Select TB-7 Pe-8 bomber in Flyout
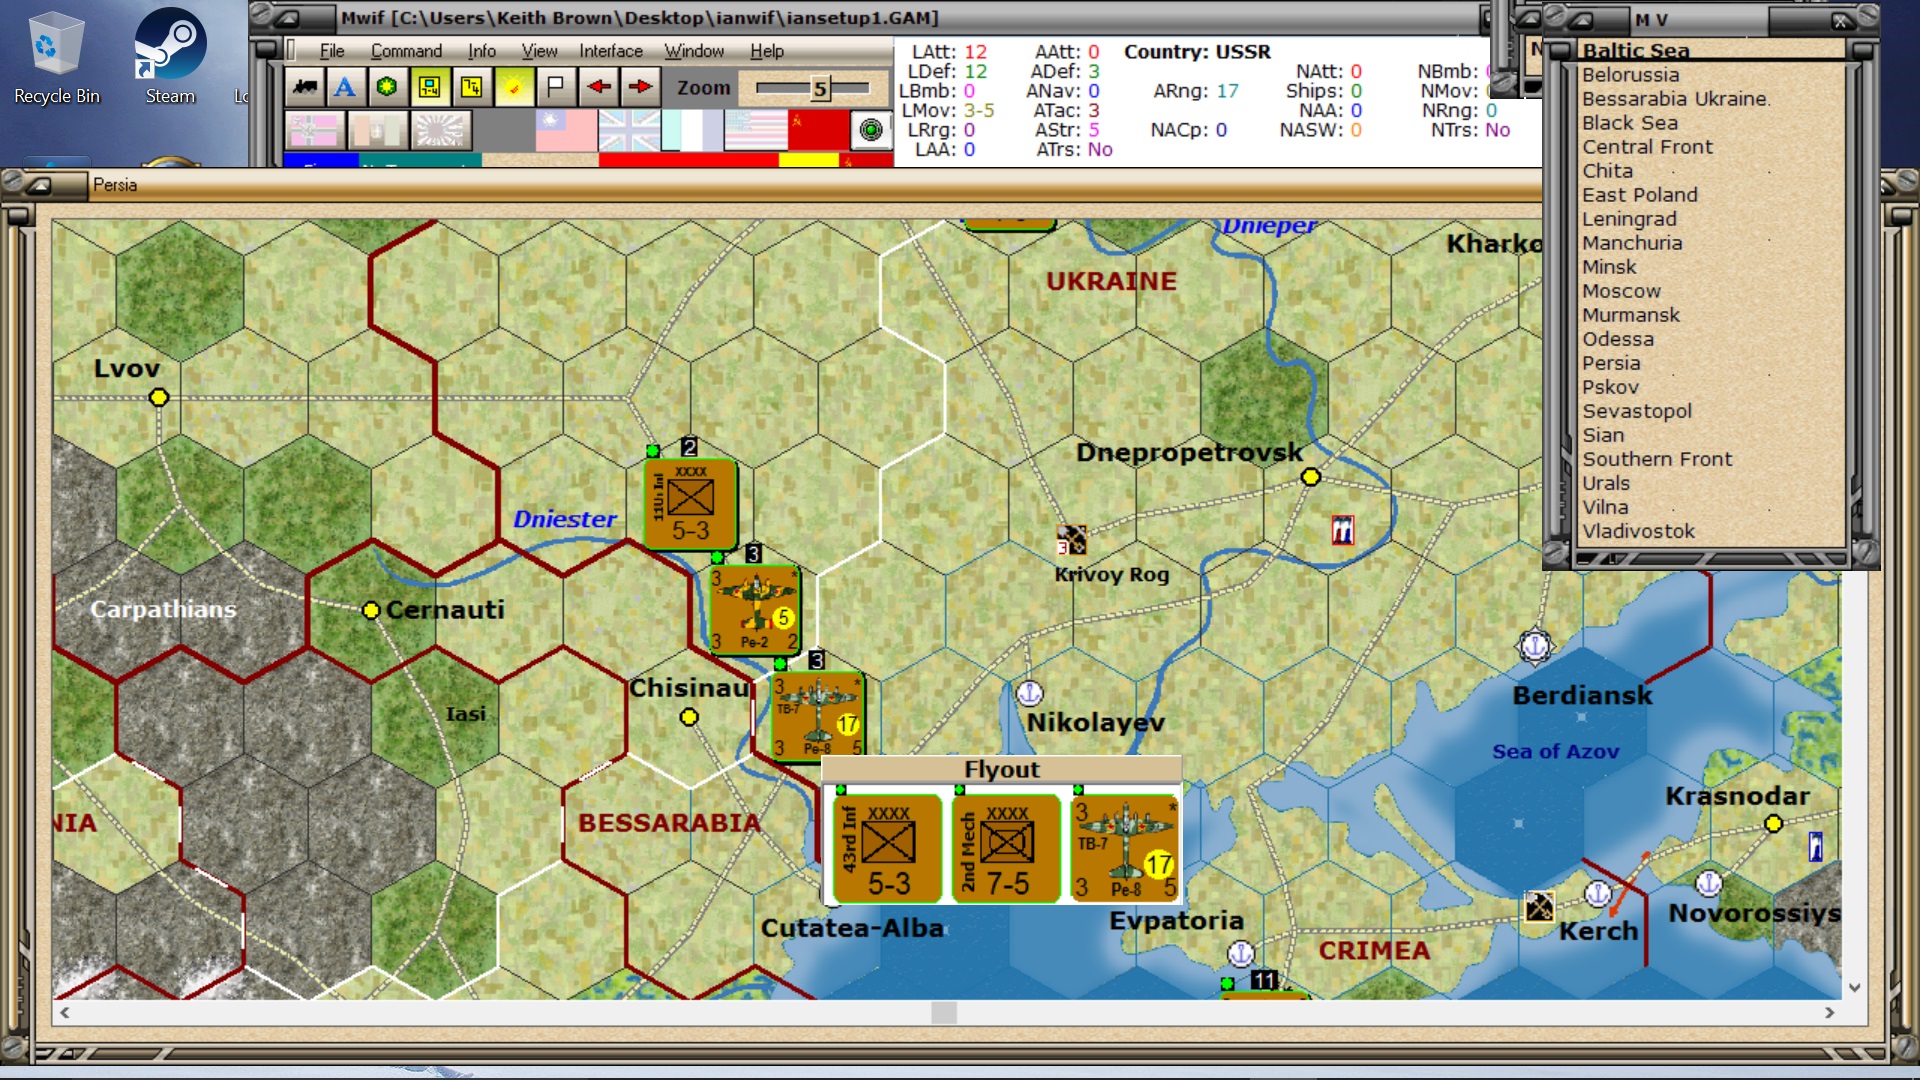 pyautogui.click(x=1125, y=849)
